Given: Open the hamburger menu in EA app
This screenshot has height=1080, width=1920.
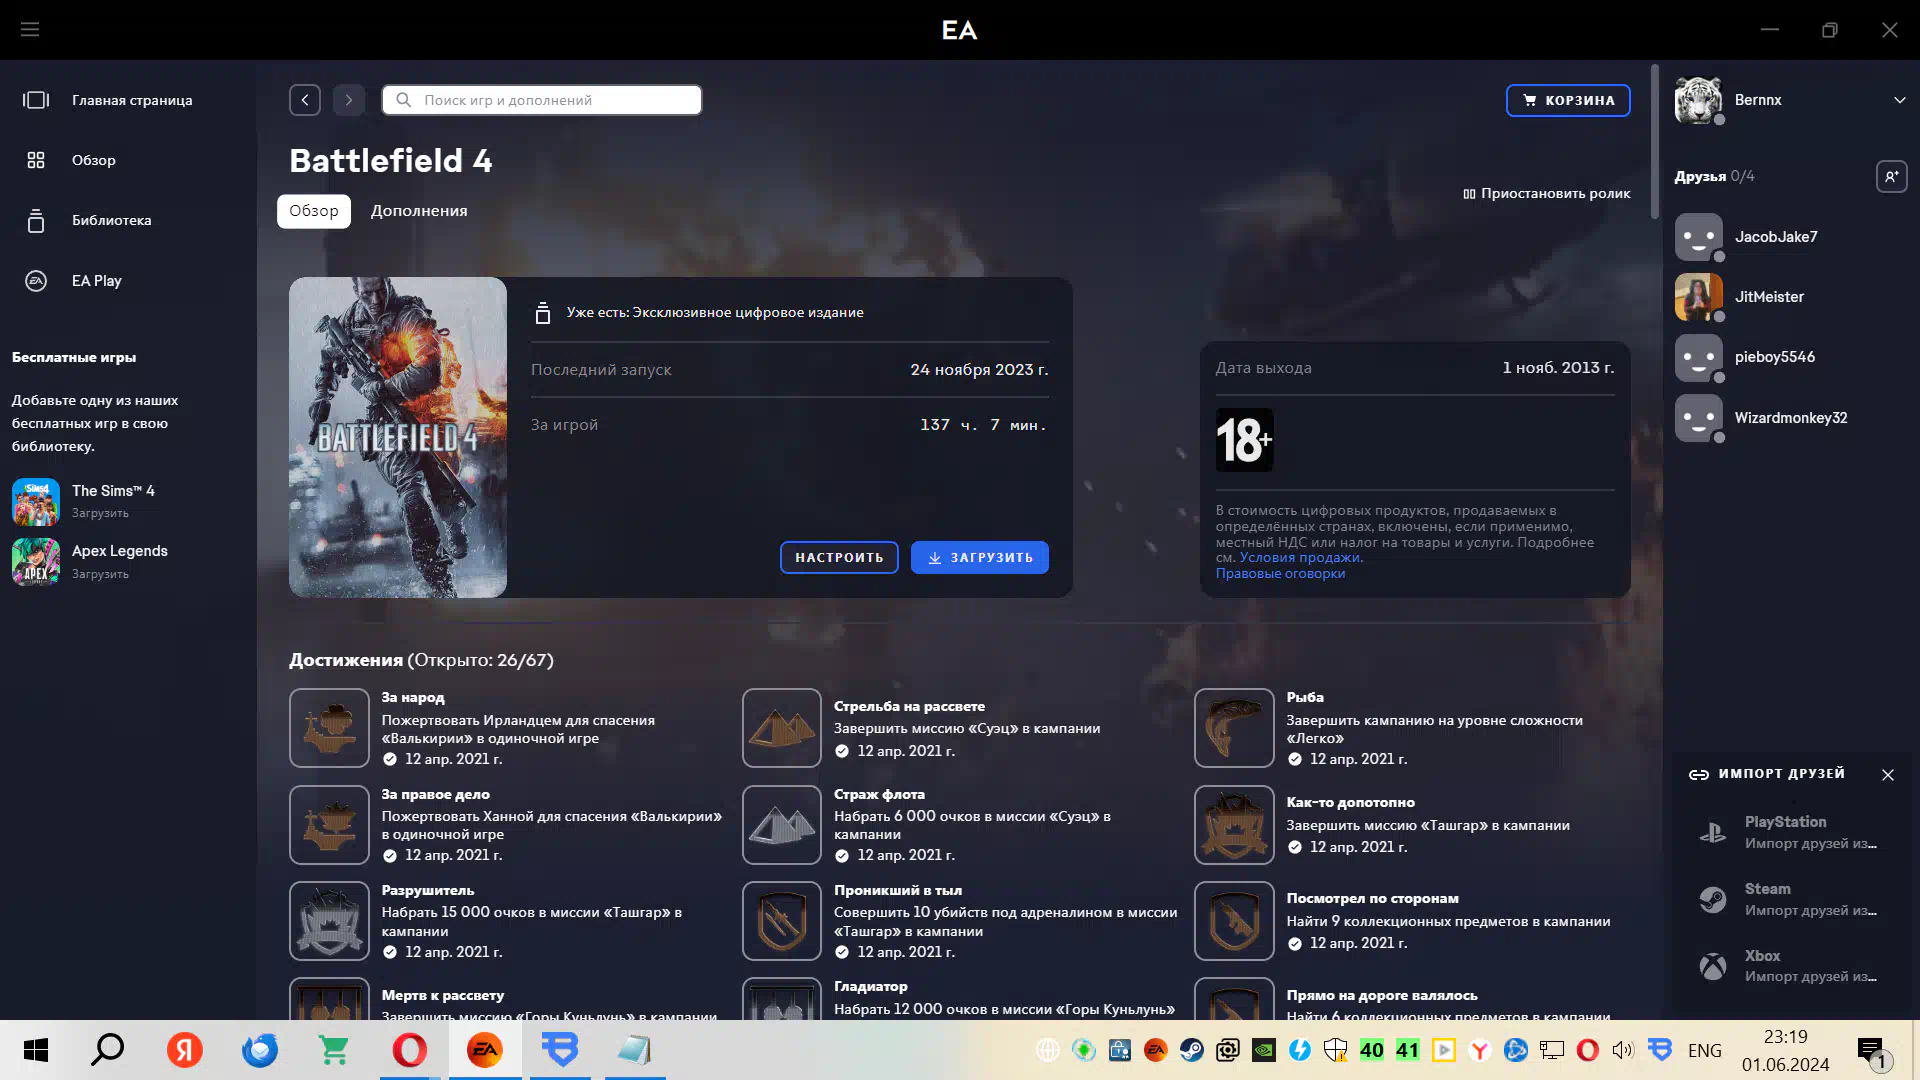Looking at the screenshot, I should (30, 29).
